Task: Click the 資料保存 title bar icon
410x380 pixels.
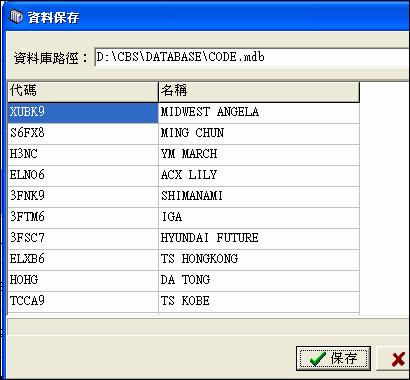Action: point(16,17)
